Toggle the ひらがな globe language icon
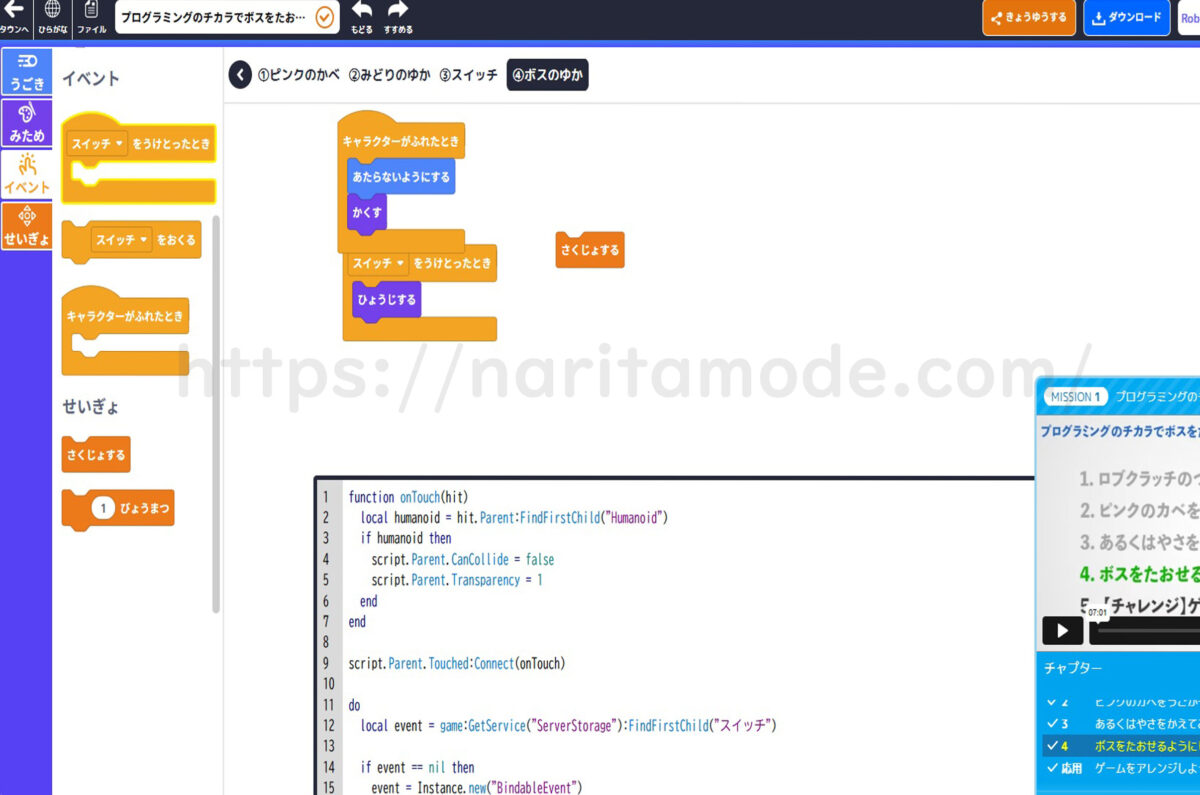Screen dimensions: 1200x795 [x=53, y=12]
